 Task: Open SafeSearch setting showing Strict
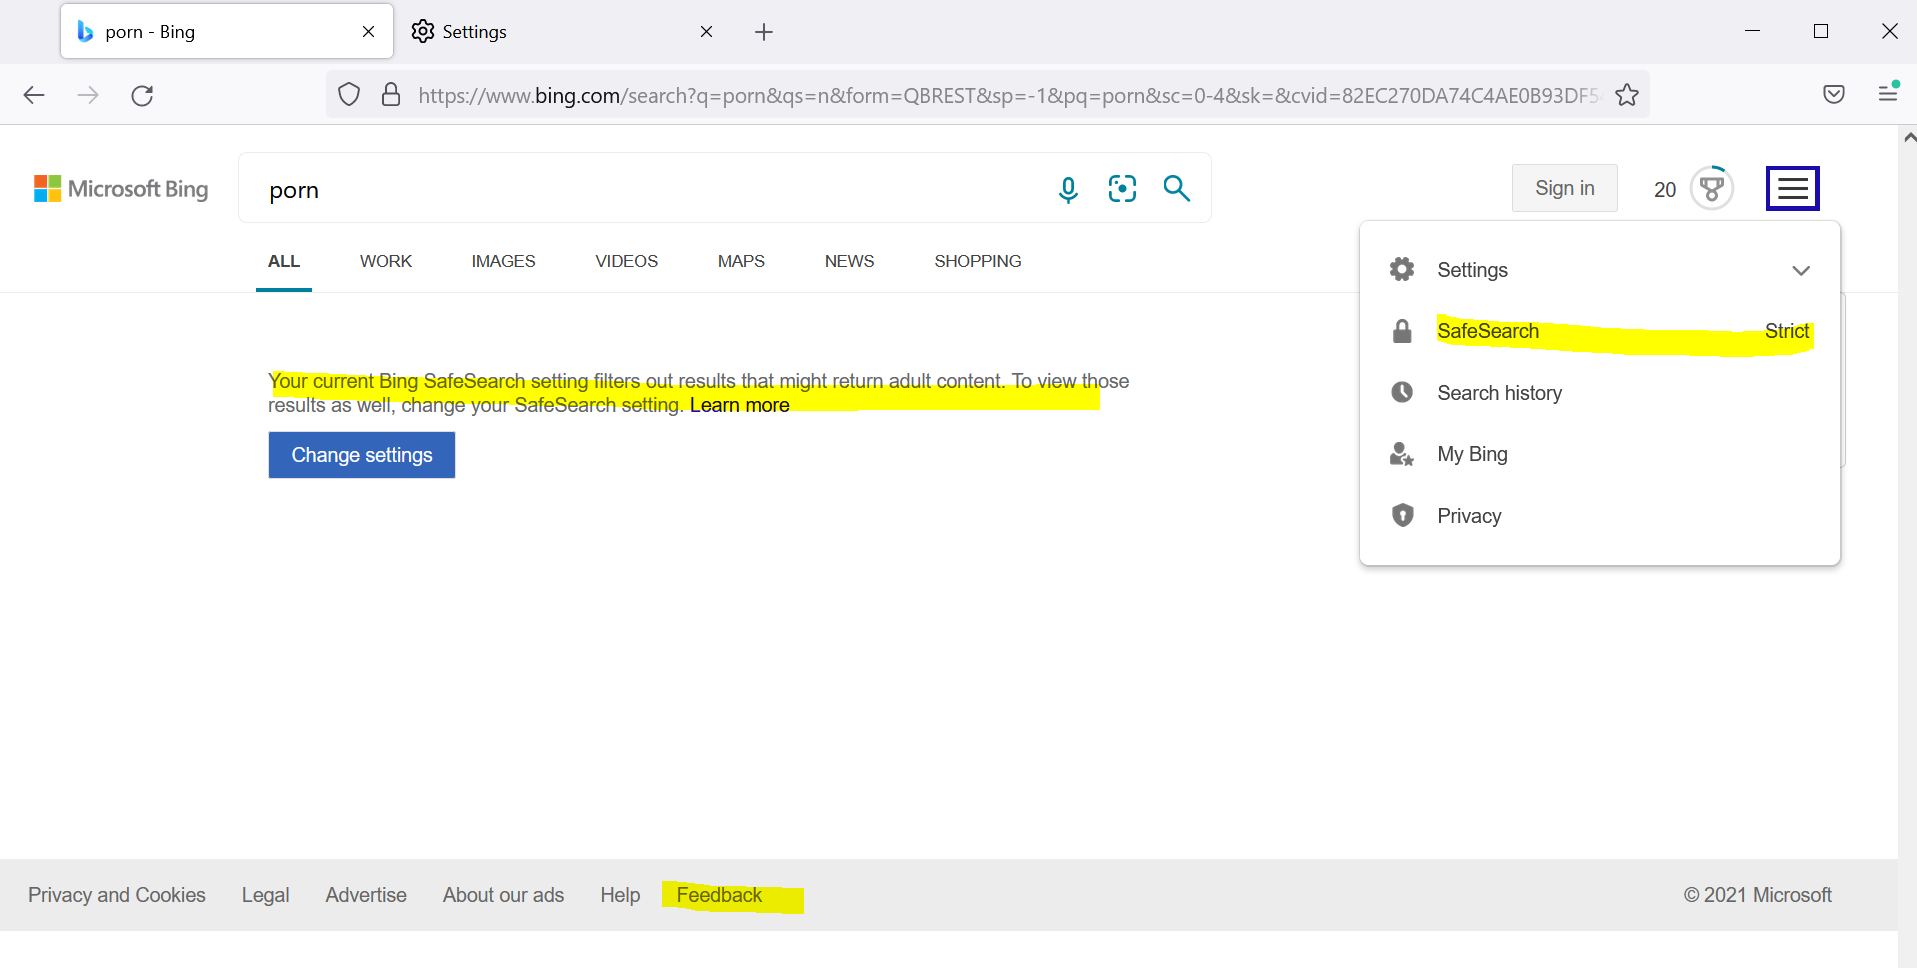pyautogui.click(x=1488, y=331)
